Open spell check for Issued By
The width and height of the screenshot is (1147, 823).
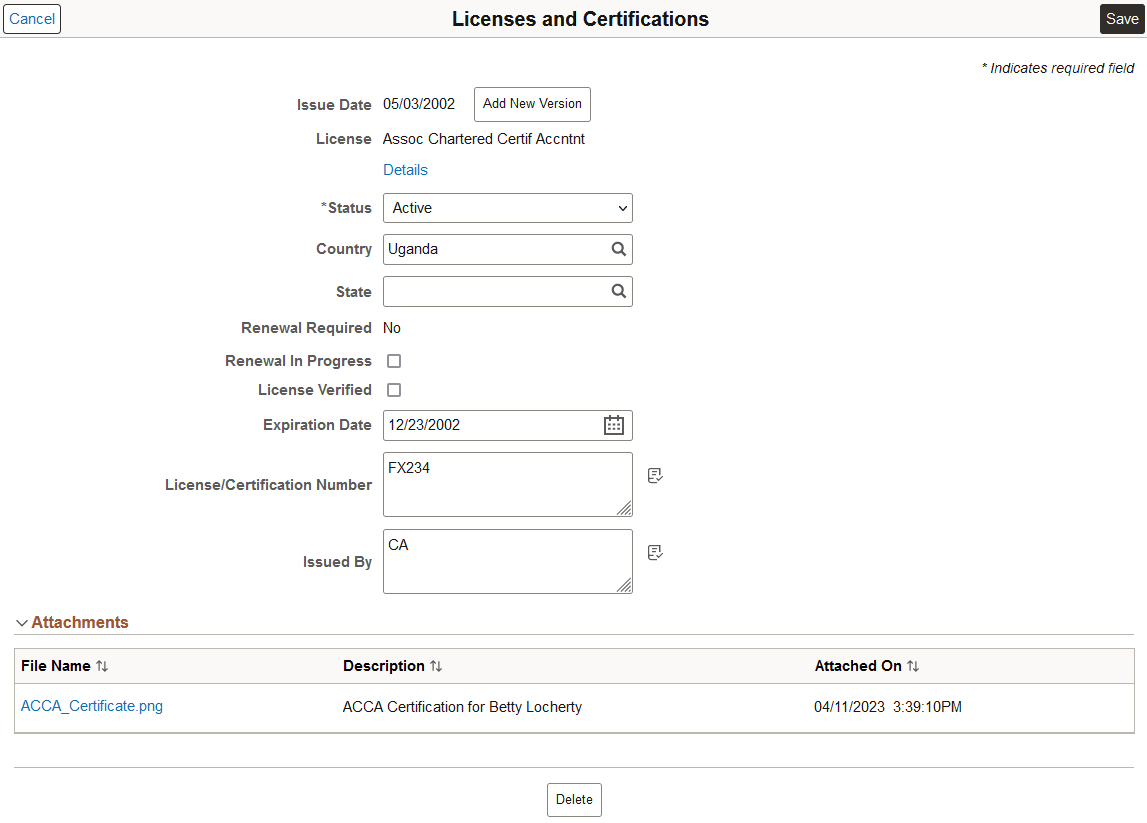655,552
